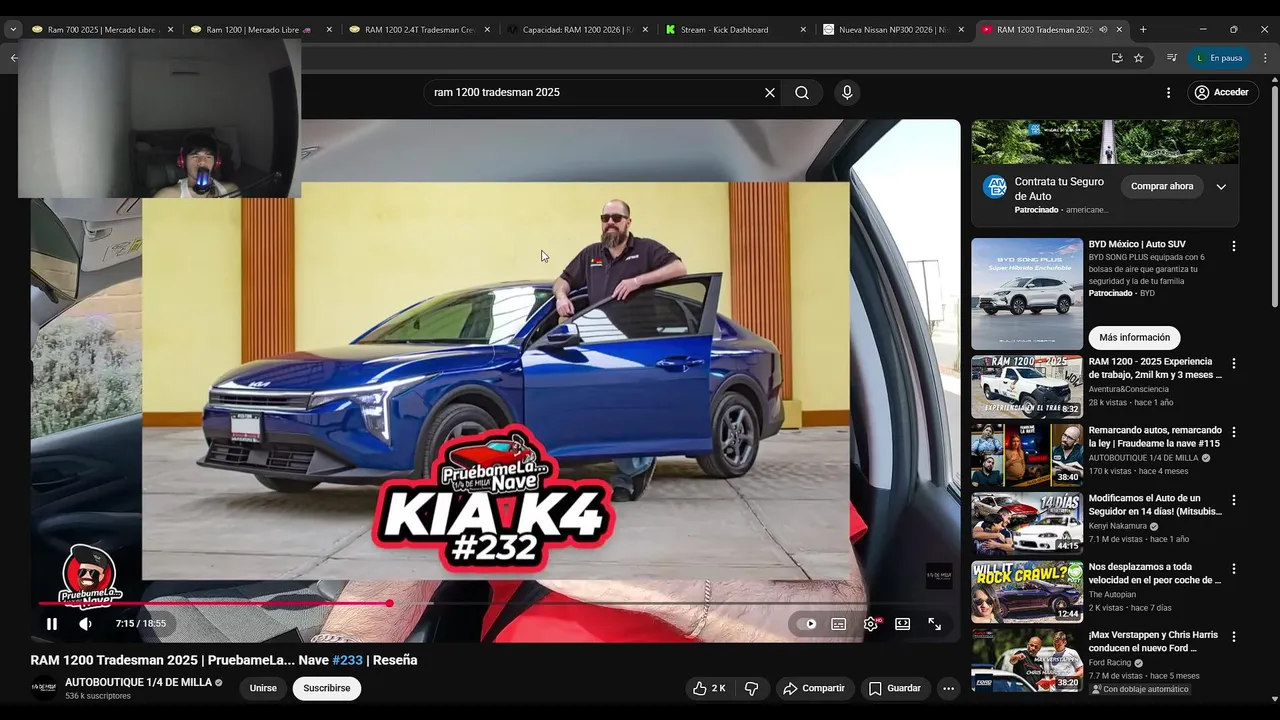Viewport: 1280px width, 720px height.
Task: Open AUTOBOUTIQUE 1/4 DE MILLA channel name
Action: (x=138, y=682)
